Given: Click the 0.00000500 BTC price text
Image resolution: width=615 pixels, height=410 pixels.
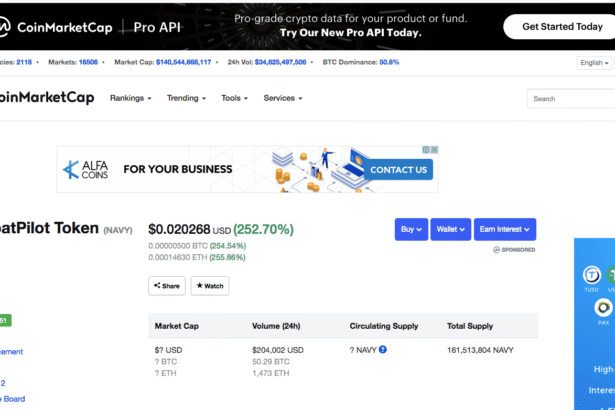Looking at the screenshot, I should [x=178, y=246].
